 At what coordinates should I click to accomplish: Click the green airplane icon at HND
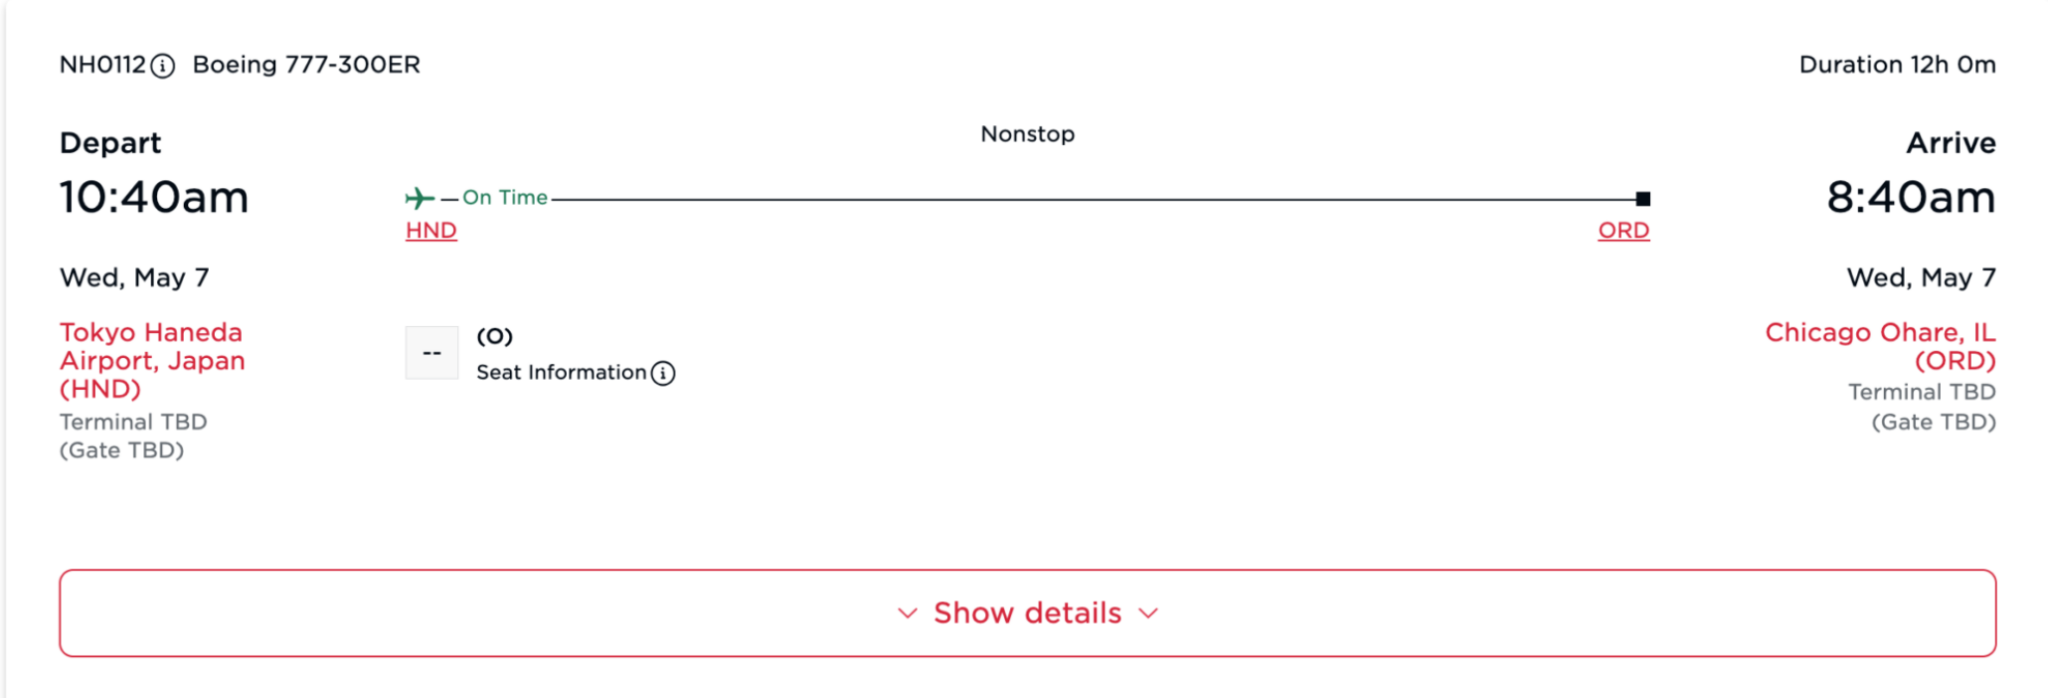(x=419, y=198)
